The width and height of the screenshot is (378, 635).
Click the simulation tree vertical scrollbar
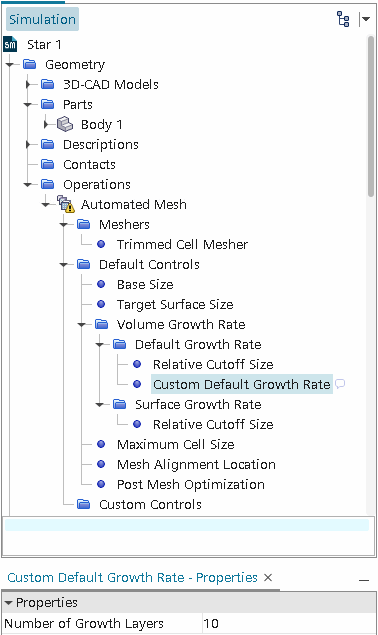(x=371, y=116)
